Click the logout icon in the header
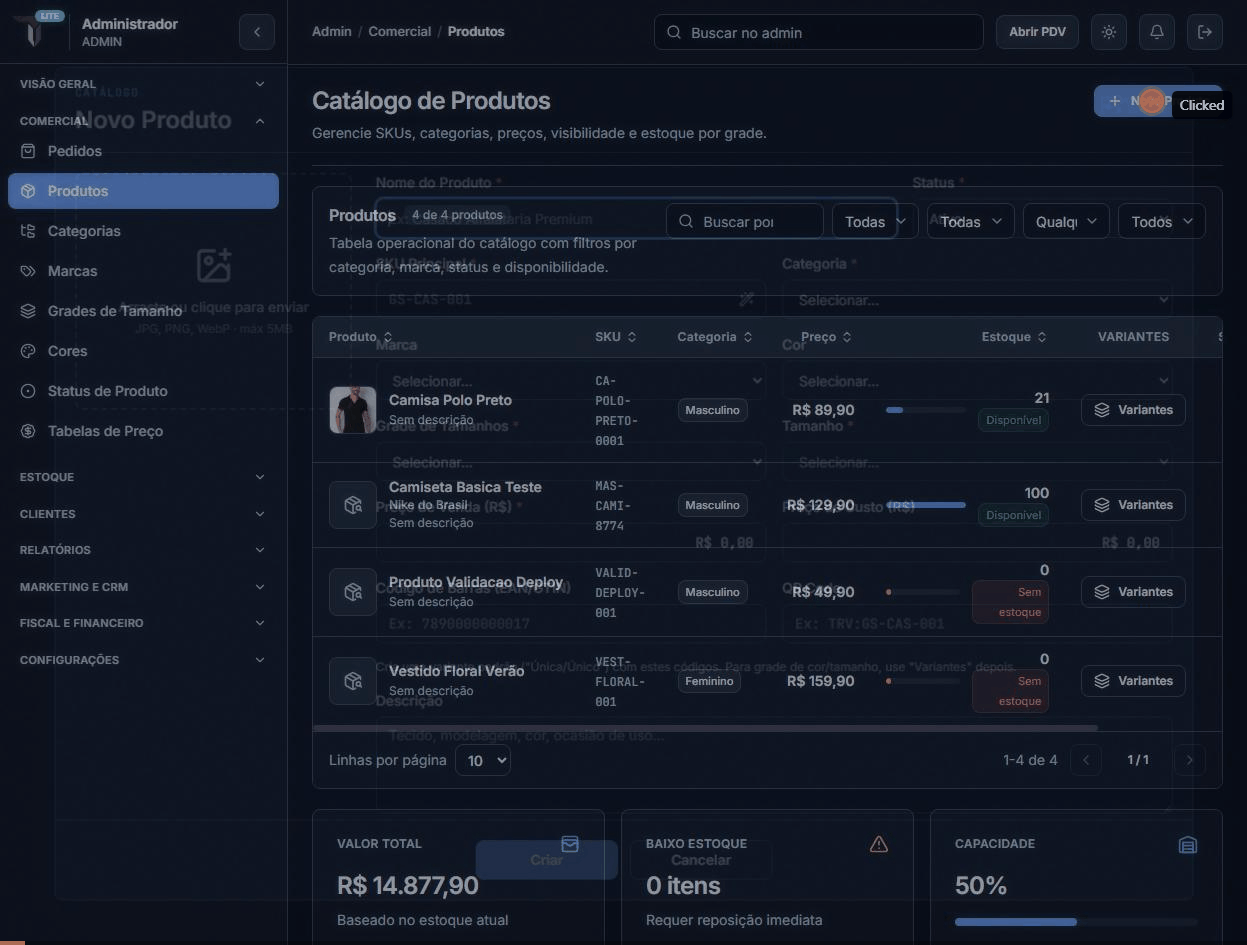This screenshot has width=1247, height=945. [x=1205, y=32]
